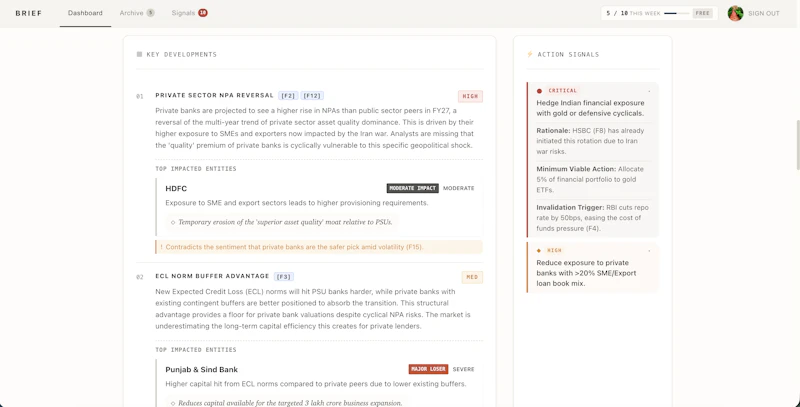Click the MODERATE IMPACT label for HDFC

pyautogui.click(x=413, y=188)
